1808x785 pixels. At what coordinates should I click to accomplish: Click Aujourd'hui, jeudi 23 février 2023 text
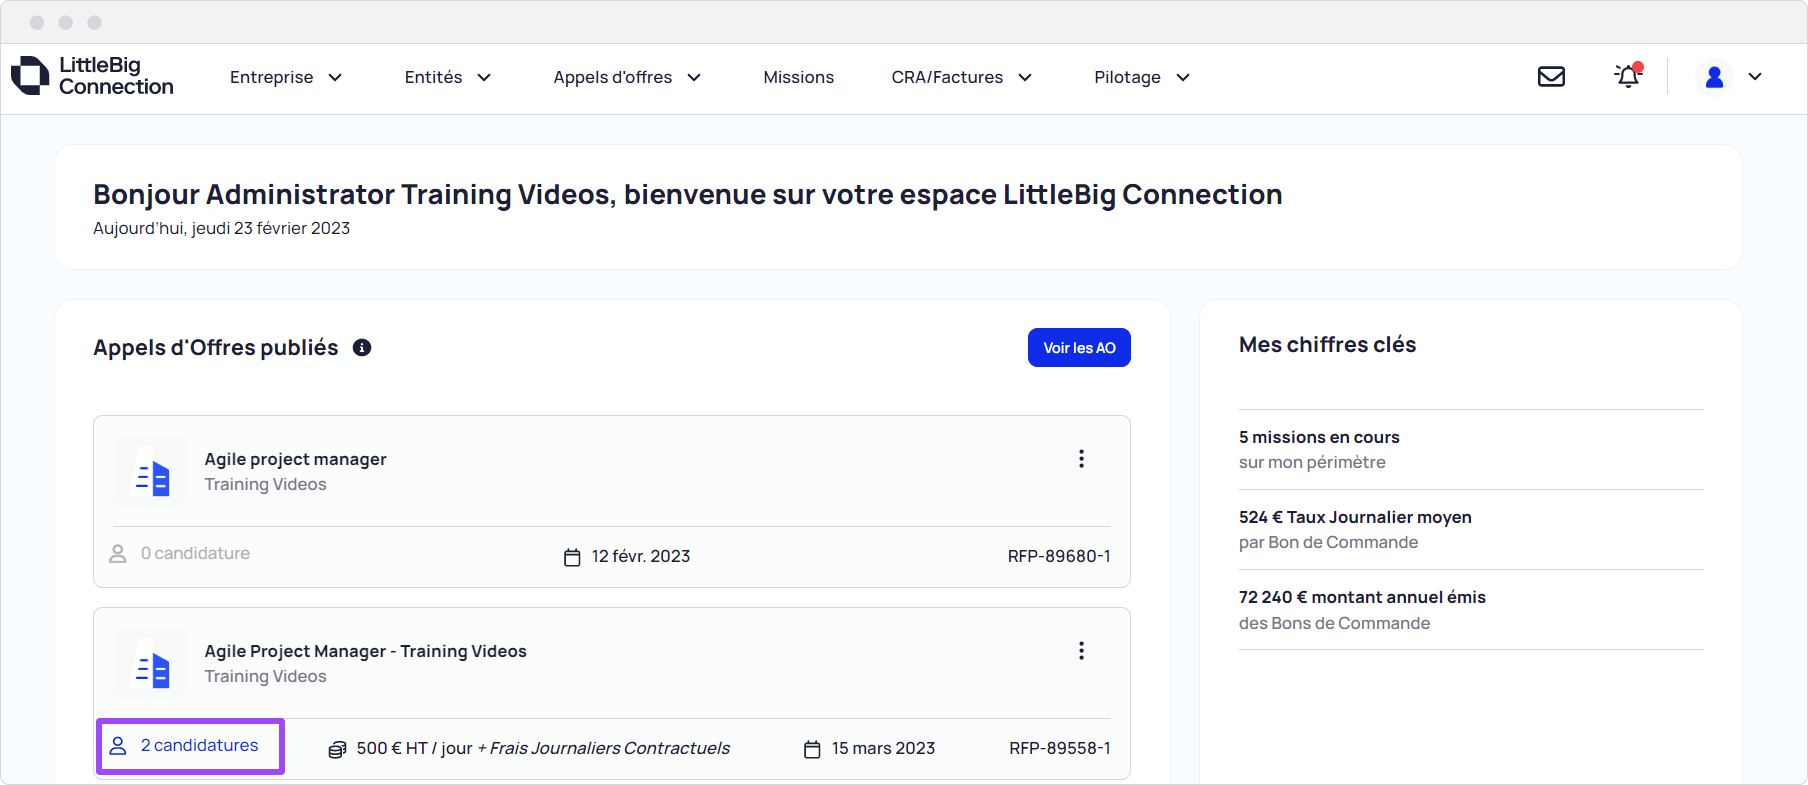pyautogui.click(x=221, y=228)
